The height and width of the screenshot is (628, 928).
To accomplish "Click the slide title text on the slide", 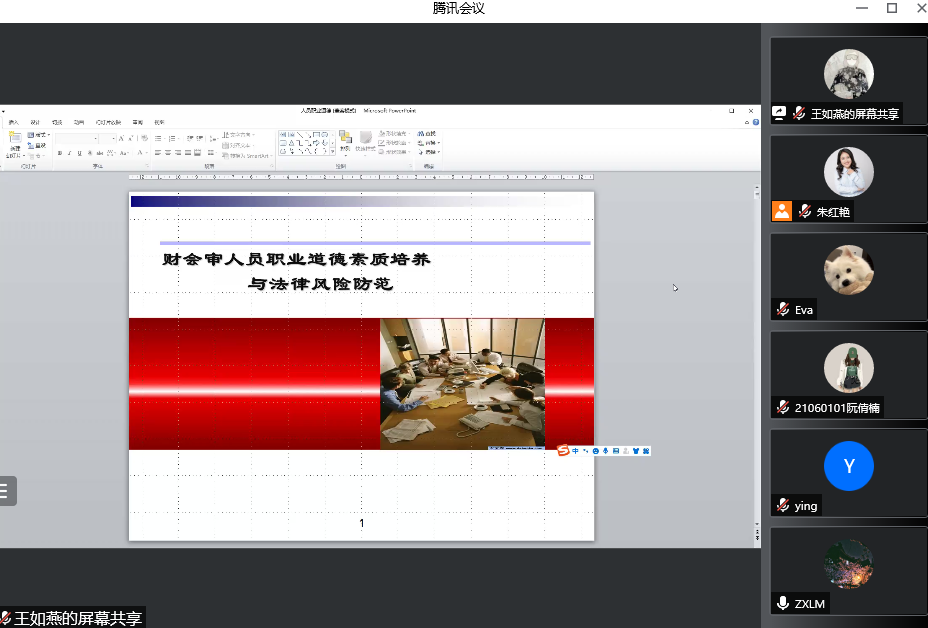I will pos(297,260).
